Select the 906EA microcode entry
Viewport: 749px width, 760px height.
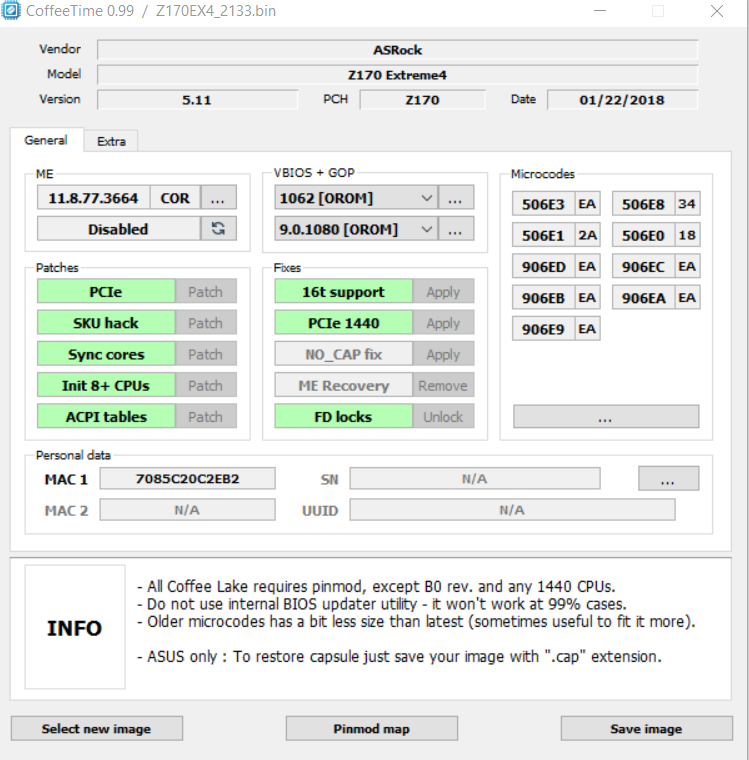click(x=656, y=298)
